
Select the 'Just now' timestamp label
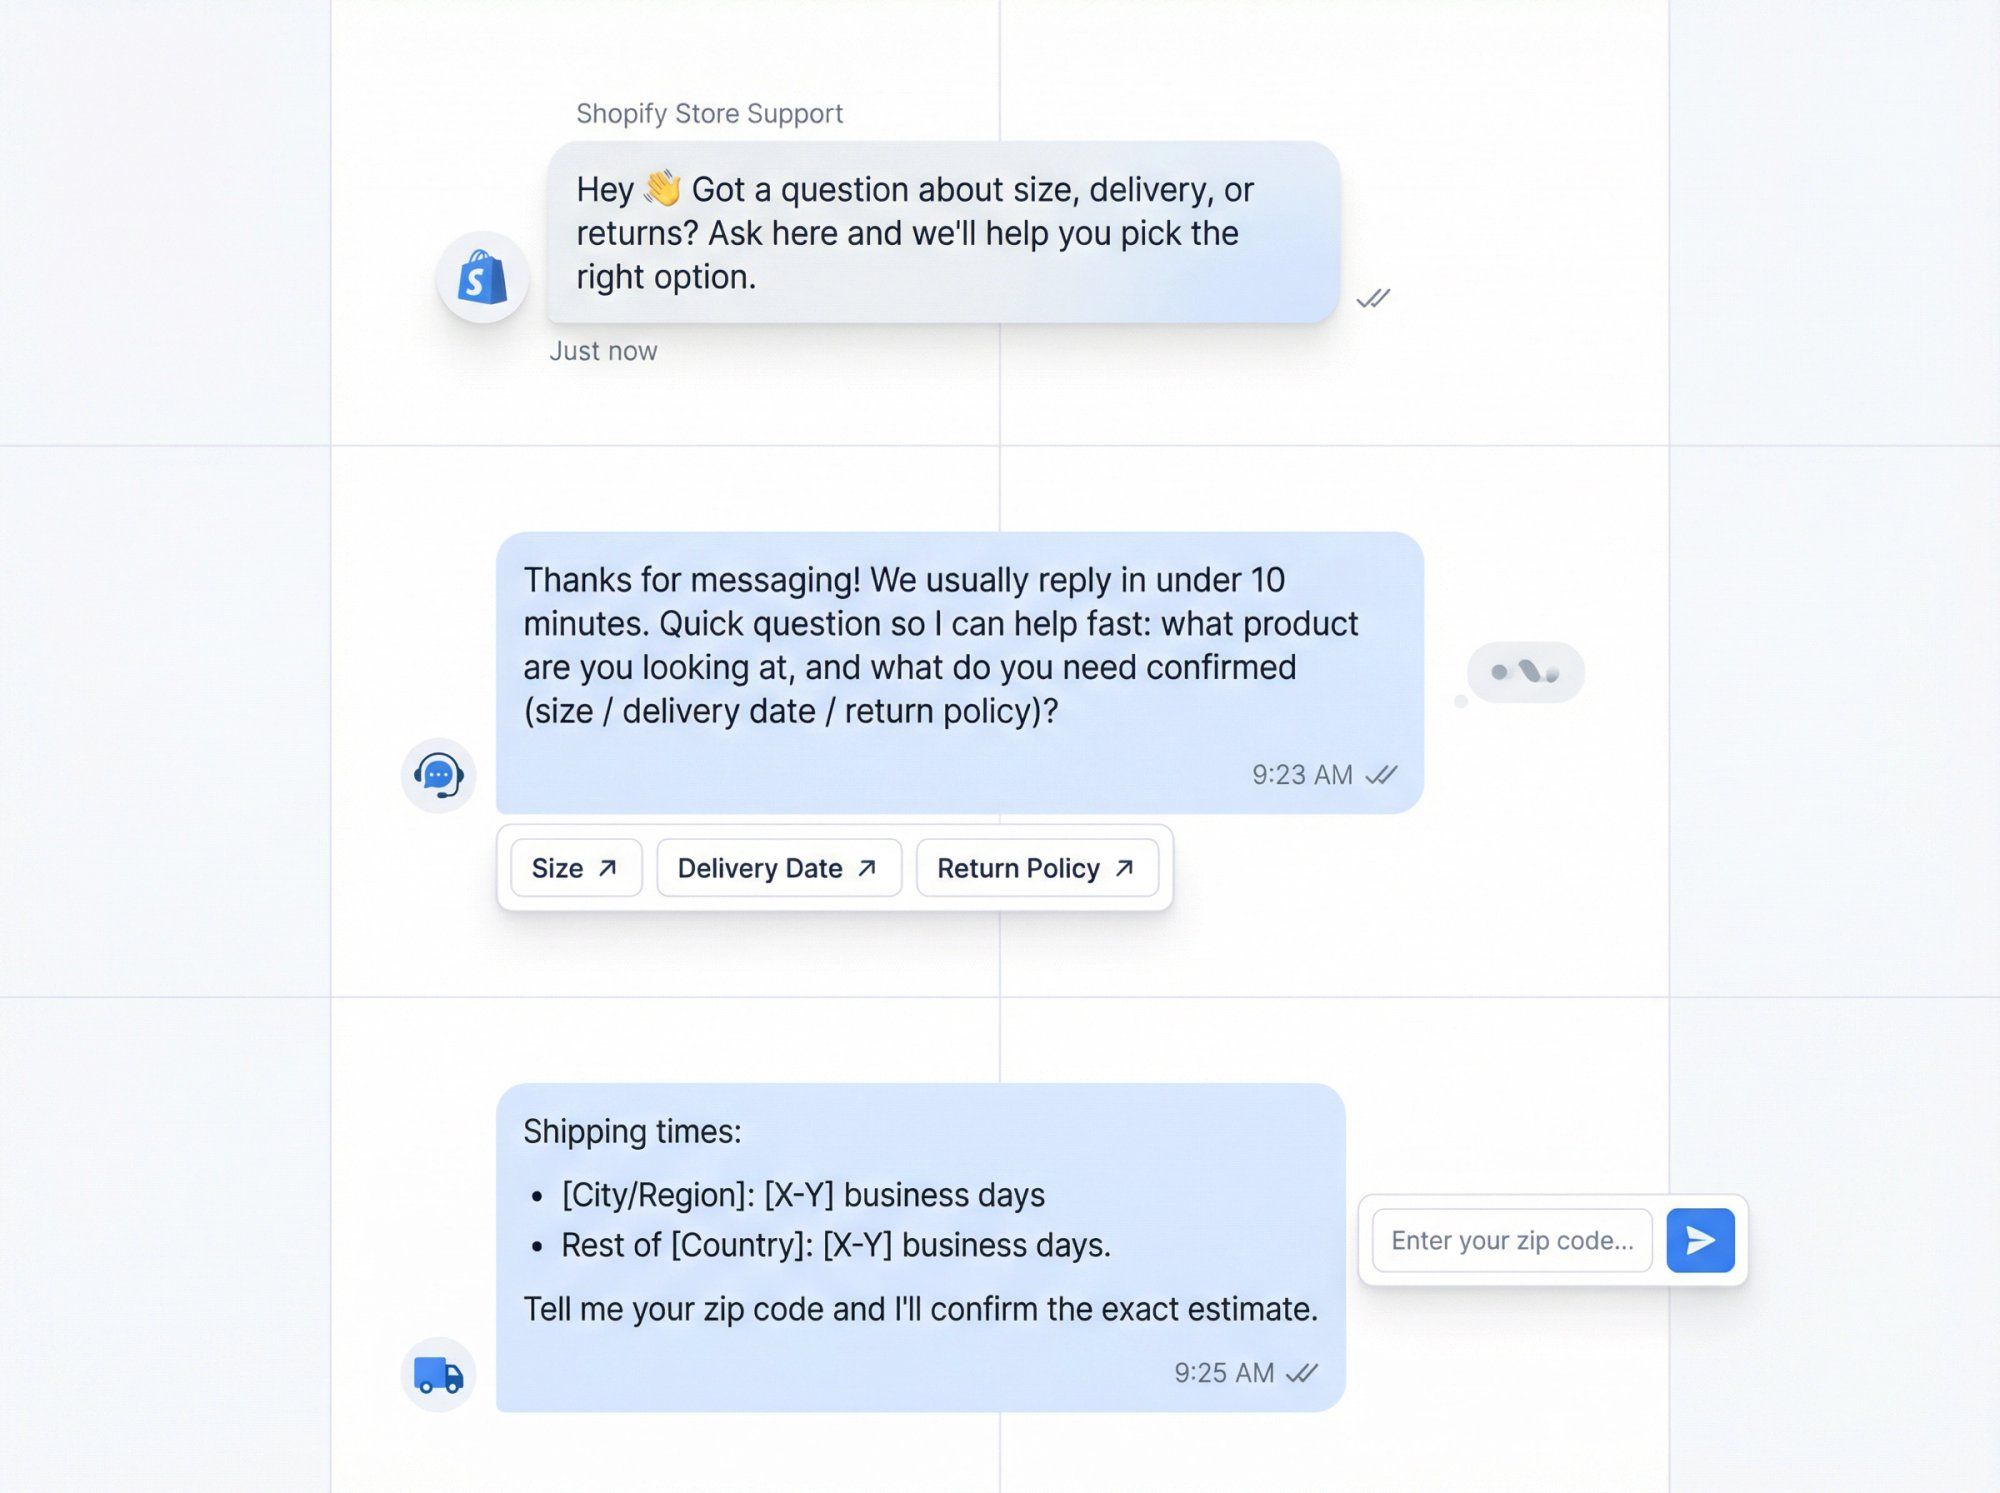click(603, 351)
